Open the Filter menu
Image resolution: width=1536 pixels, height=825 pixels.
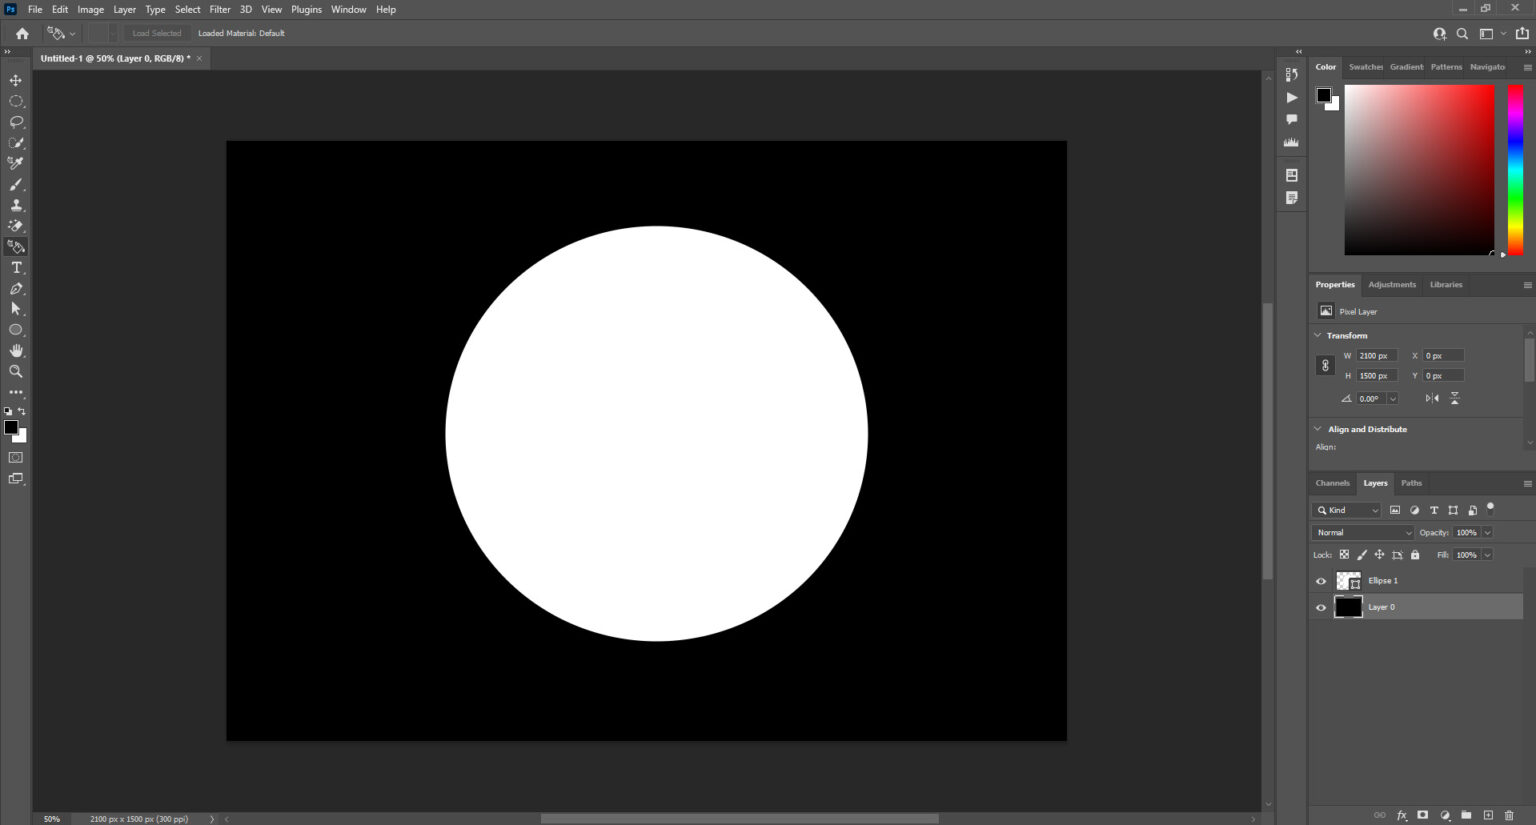coord(220,9)
